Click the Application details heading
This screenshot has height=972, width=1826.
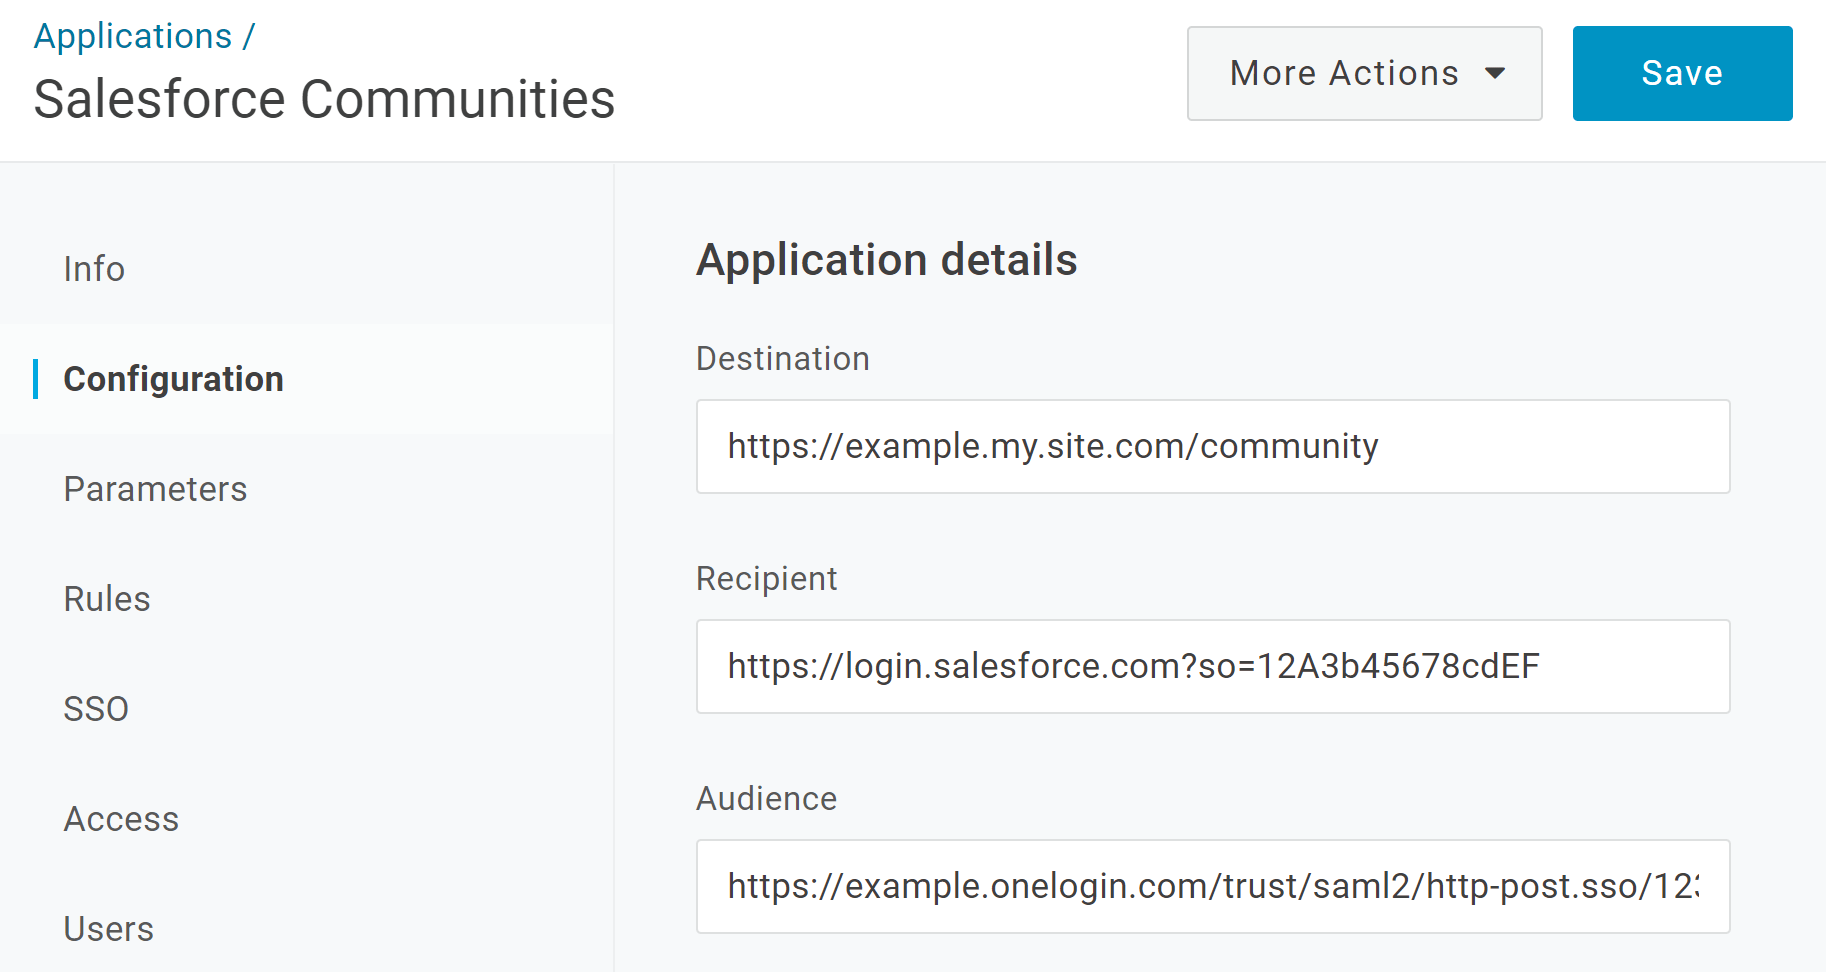(886, 260)
